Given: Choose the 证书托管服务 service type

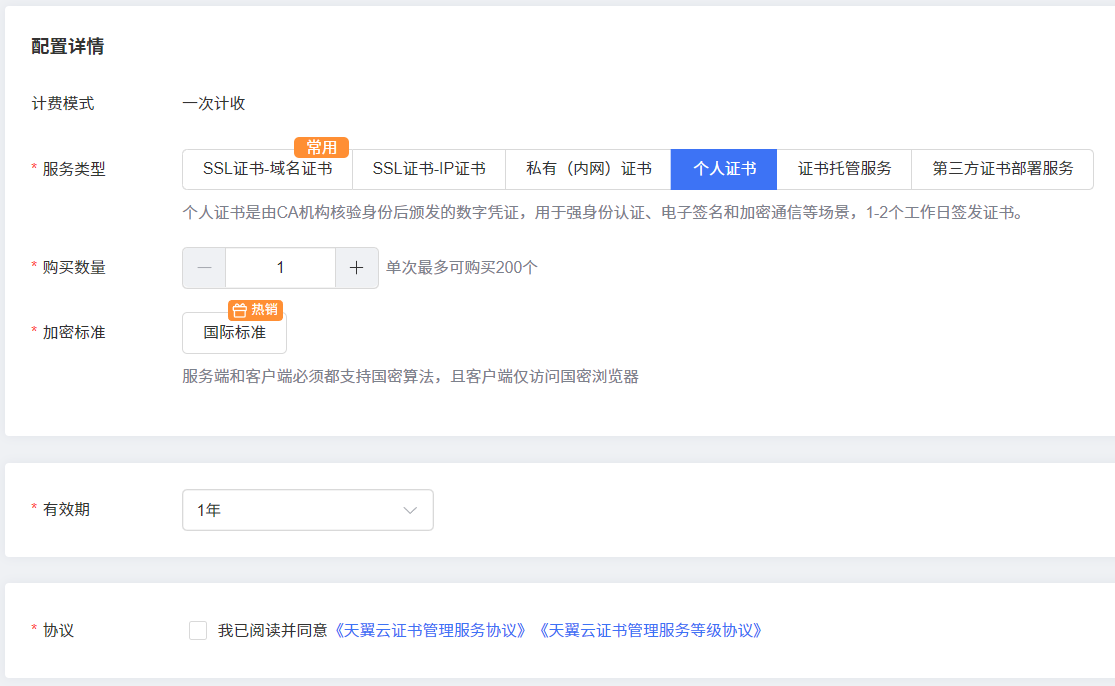Looking at the screenshot, I should (844, 169).
